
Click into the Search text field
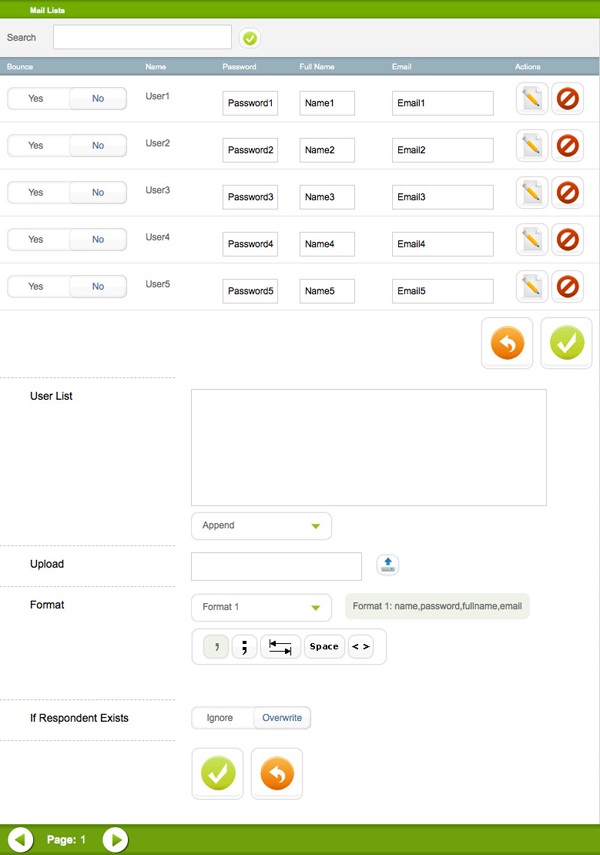(x=142, y=38)
